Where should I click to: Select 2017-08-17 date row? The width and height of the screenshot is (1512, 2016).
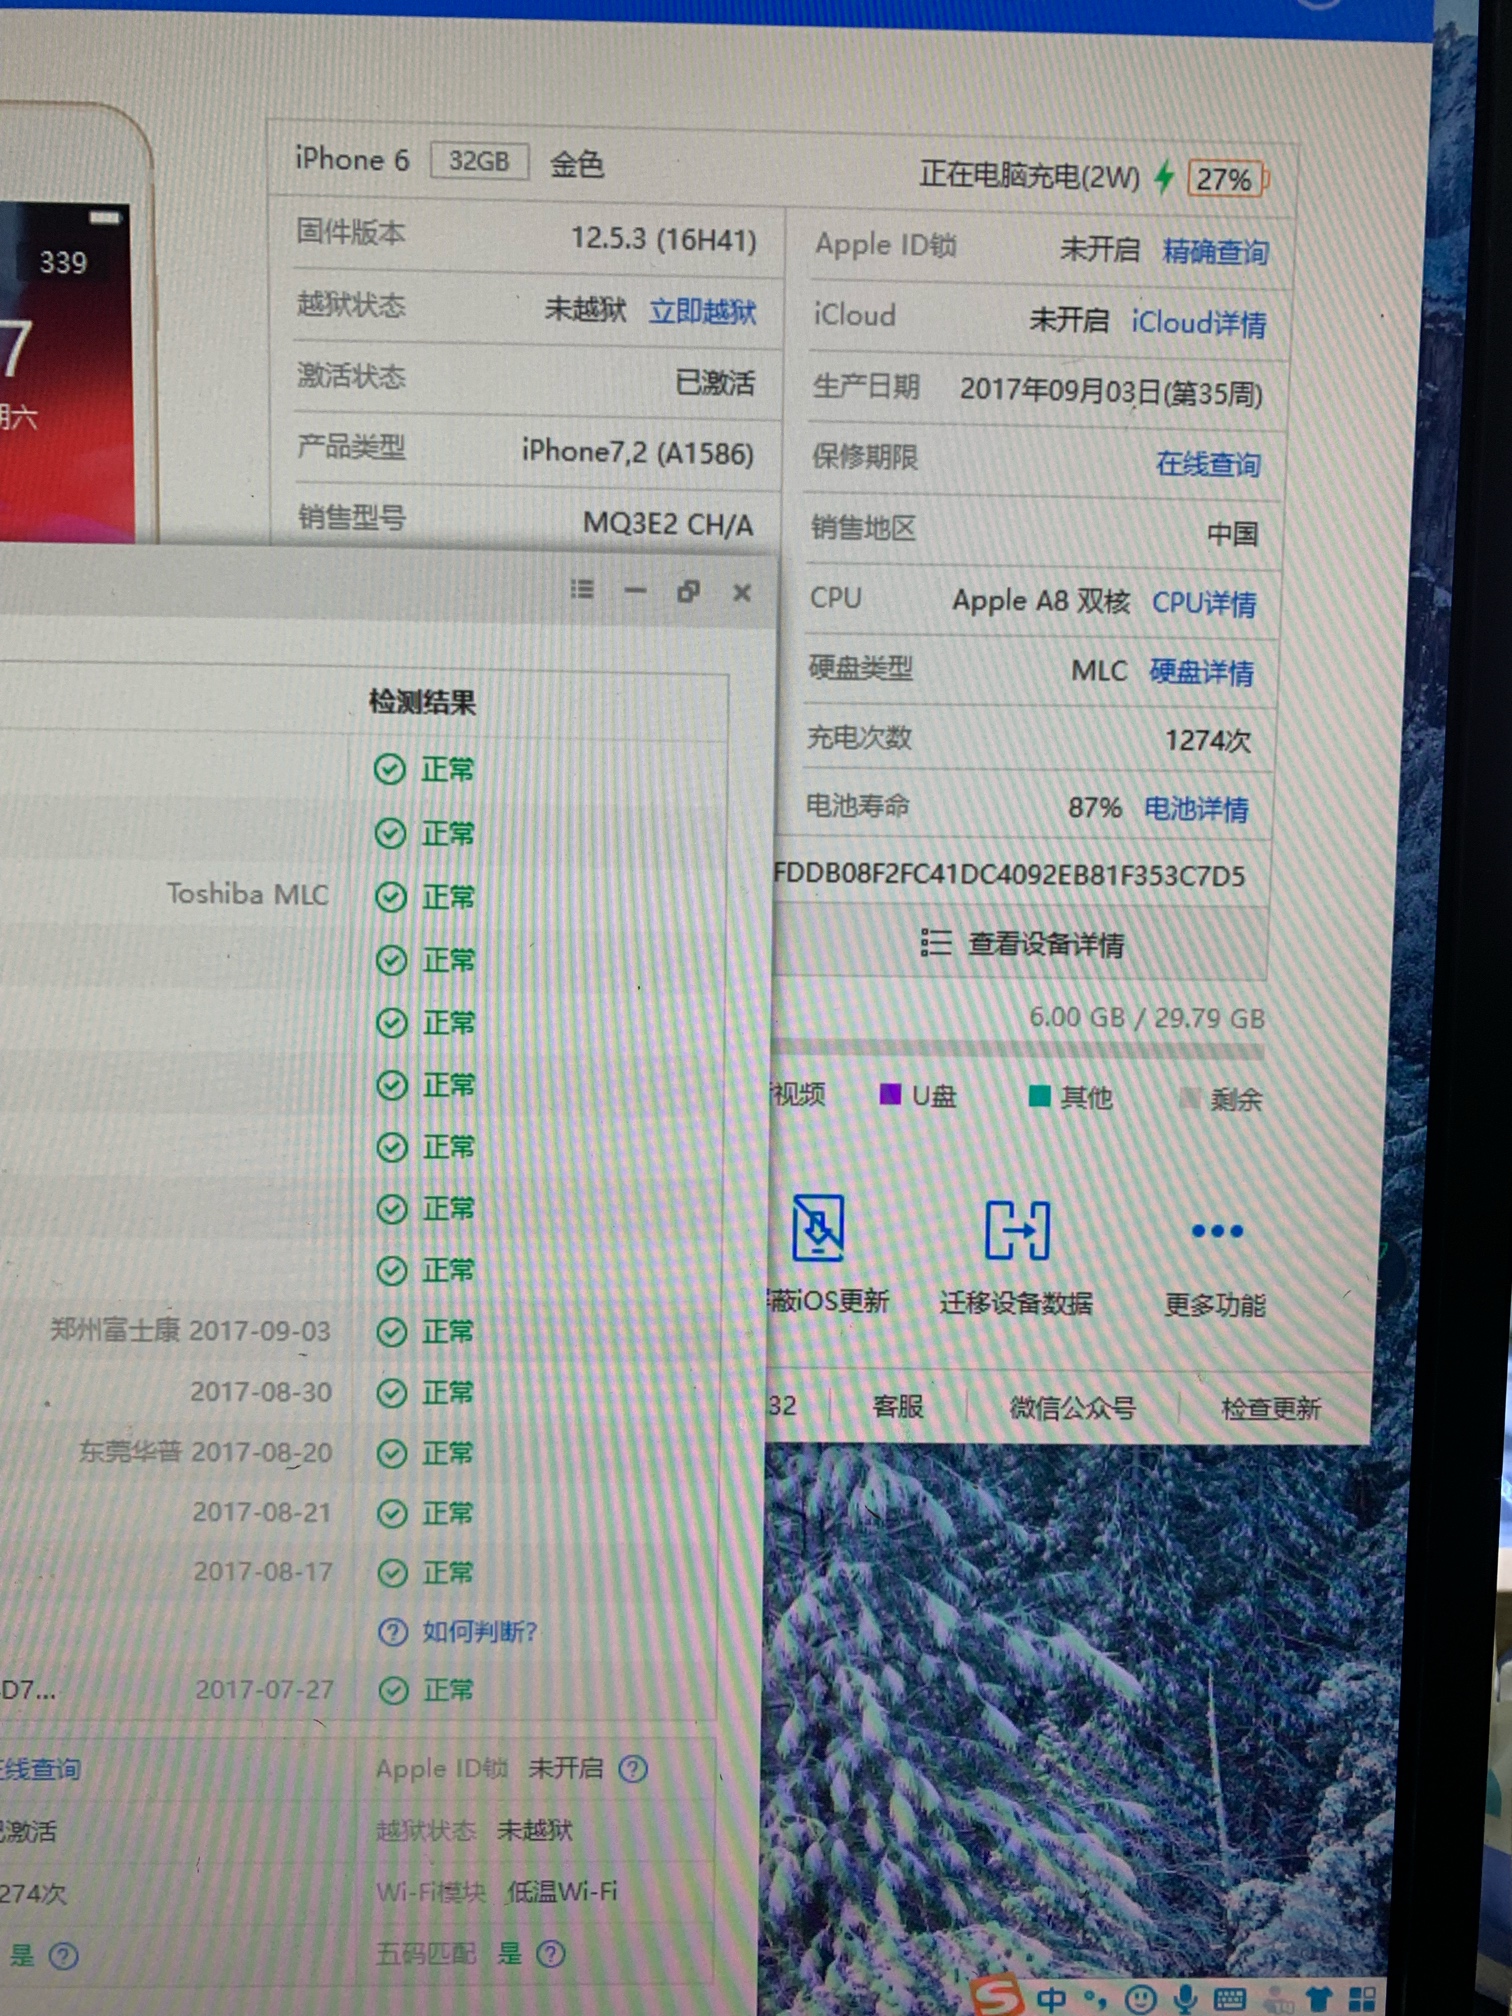pos(262,1572)
